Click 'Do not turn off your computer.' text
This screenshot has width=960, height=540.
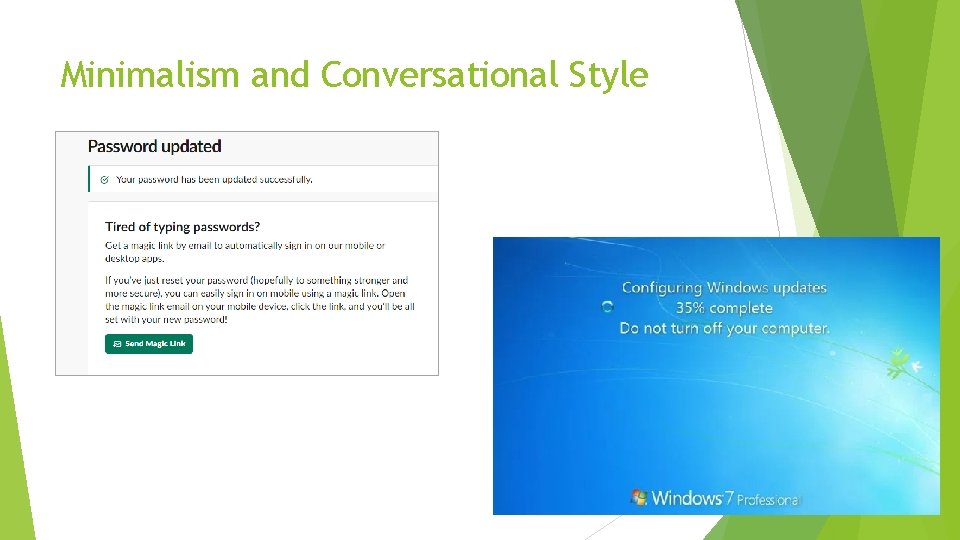point(724,328)
